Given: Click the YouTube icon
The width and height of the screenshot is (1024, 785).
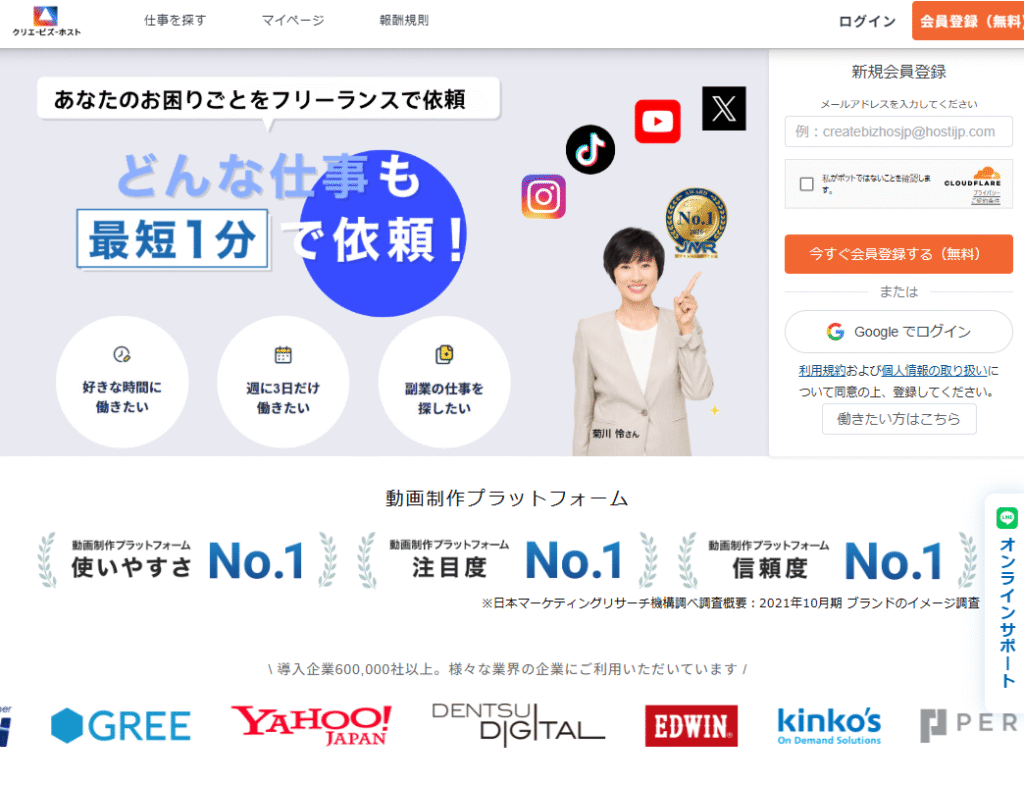Looking at the screenshot, I should (657, 121).
